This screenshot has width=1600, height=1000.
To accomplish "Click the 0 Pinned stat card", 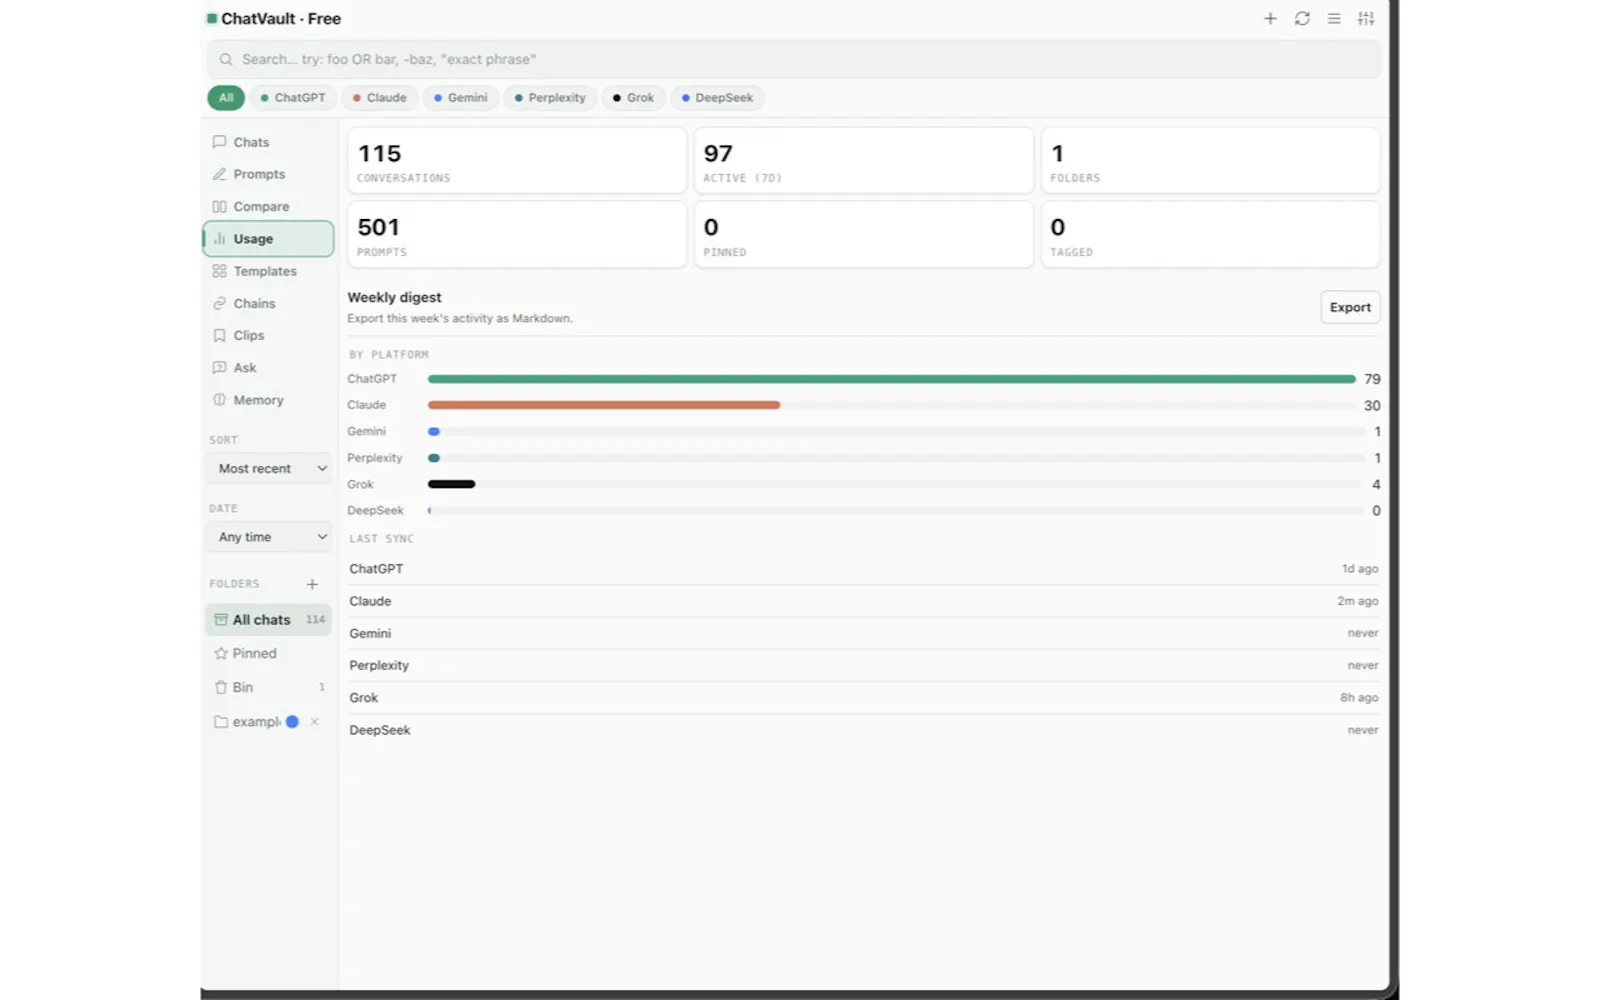I will (x=864, y=234).
